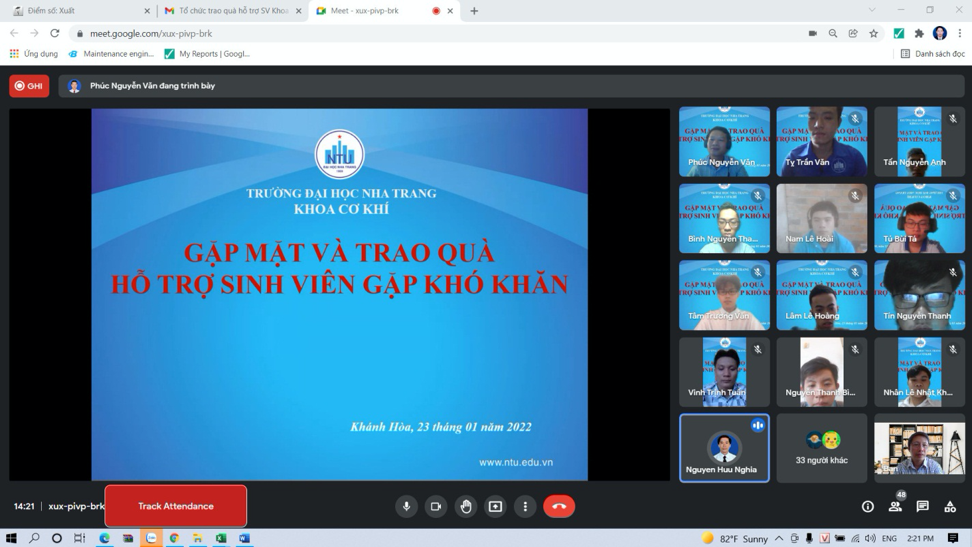Open the Extensions puzzle icon
The width and height of the screenshot is (972, 547).
(919, 33)
